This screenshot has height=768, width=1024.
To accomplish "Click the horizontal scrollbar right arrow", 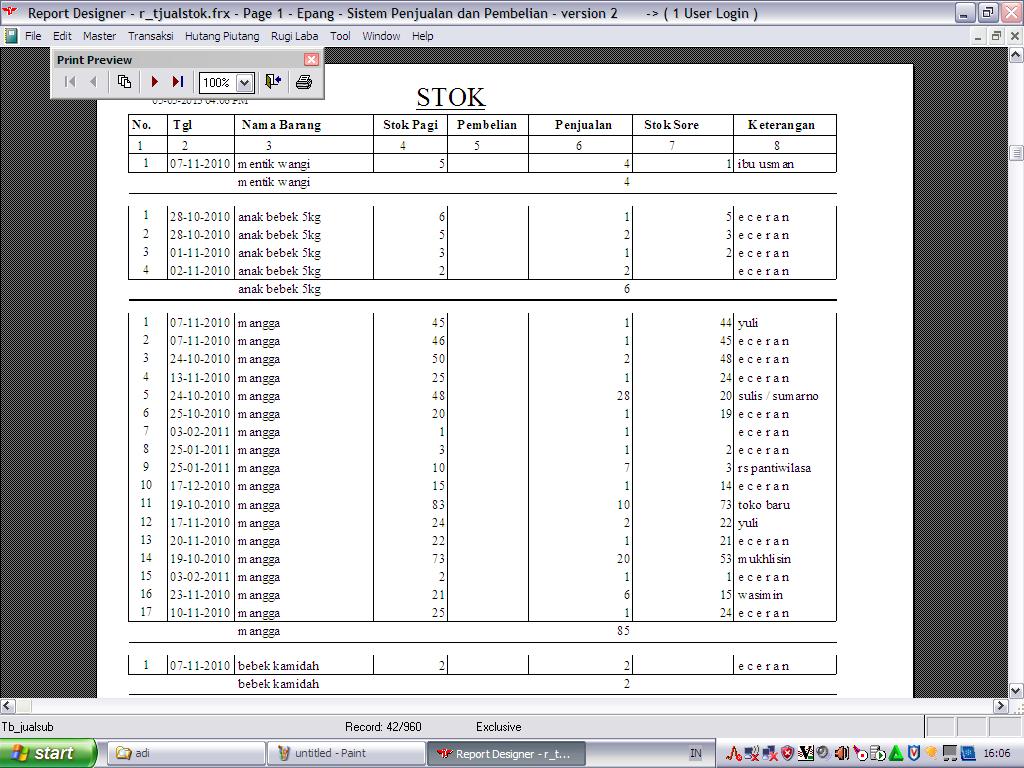I will (1000, 706).
